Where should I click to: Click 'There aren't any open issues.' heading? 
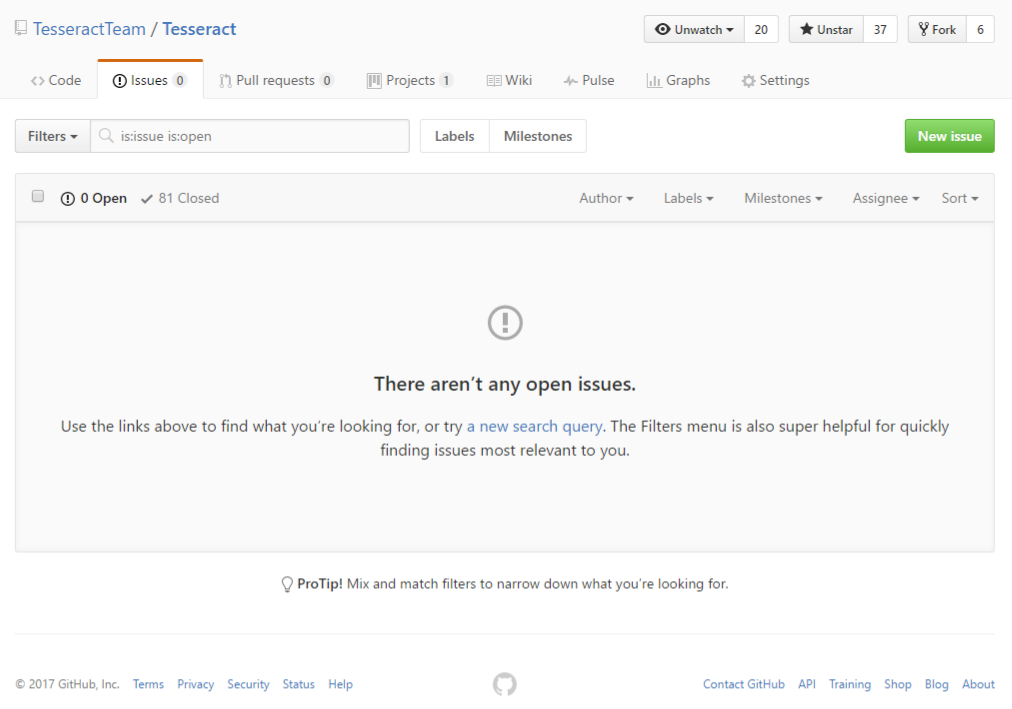(505, 384)
